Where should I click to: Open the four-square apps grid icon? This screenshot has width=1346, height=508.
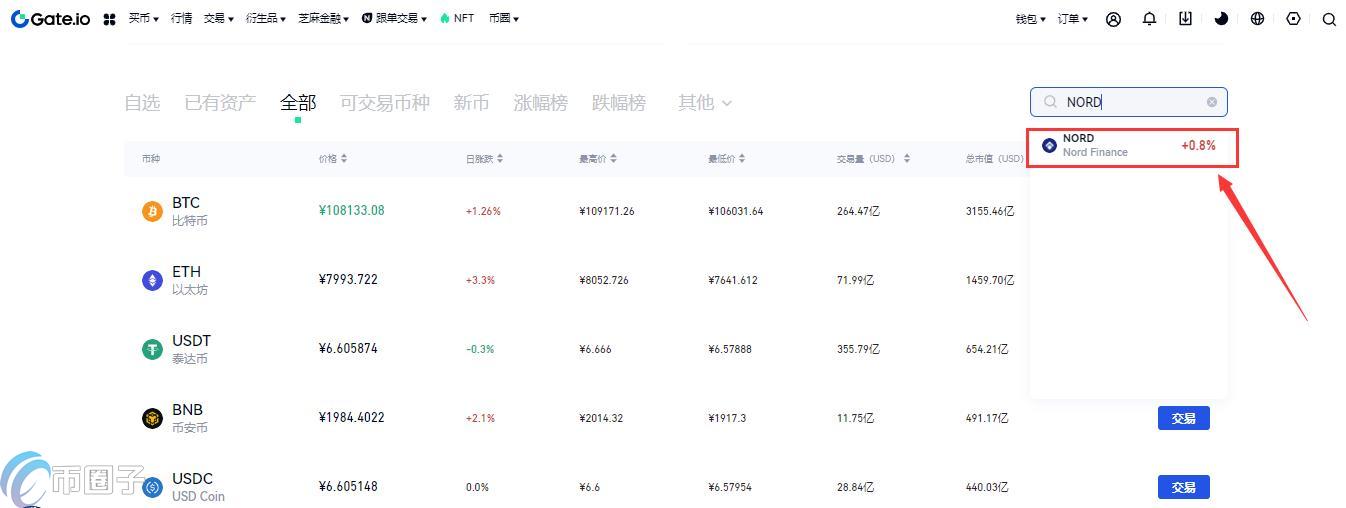[110, 19]
